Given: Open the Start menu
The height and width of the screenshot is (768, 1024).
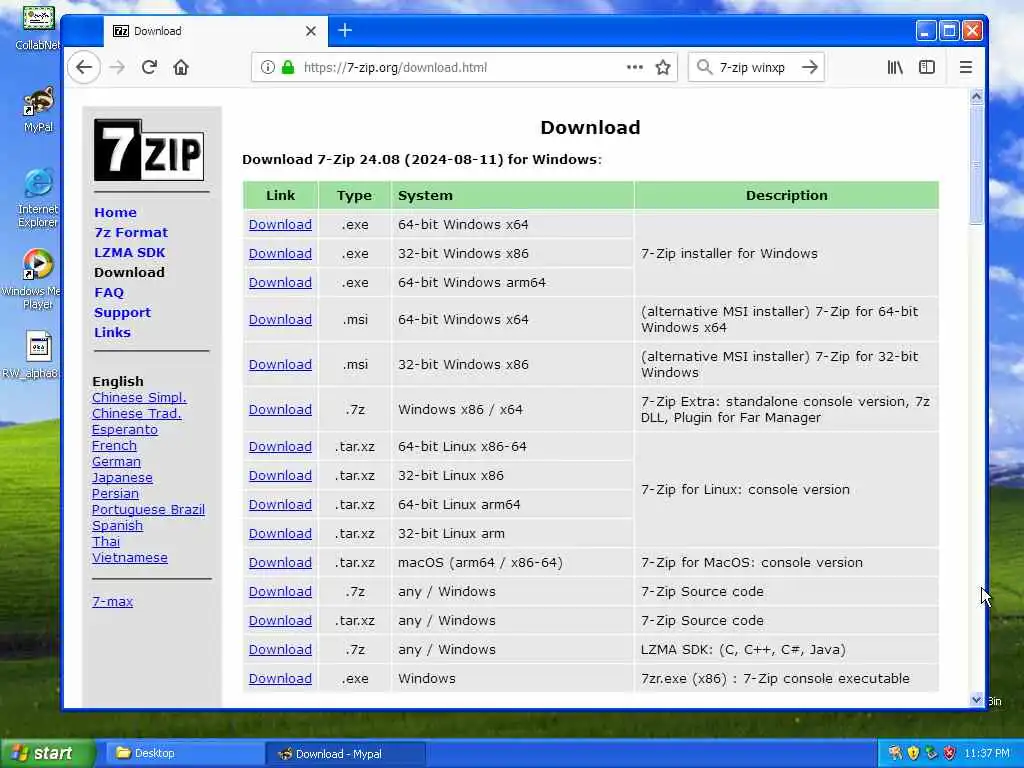Looking at the screenshot, I should click(x=47, y=754).
